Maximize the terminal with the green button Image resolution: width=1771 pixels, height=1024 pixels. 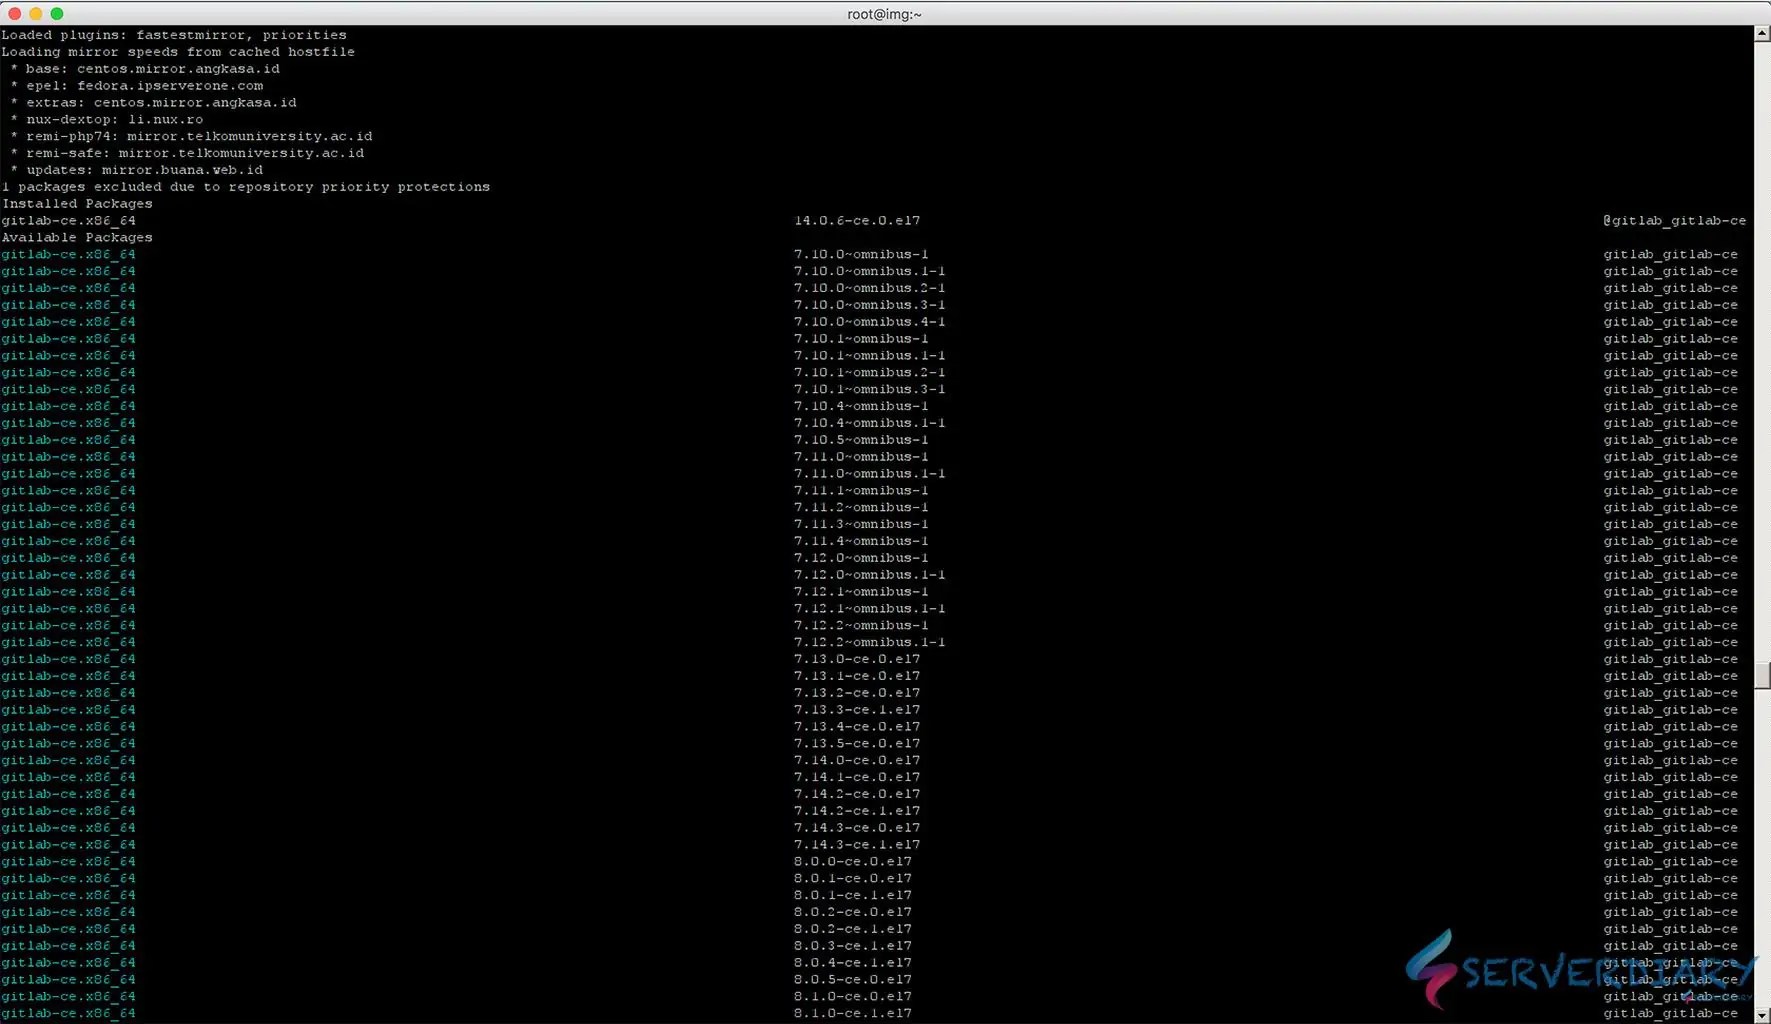tap(57, 14)
